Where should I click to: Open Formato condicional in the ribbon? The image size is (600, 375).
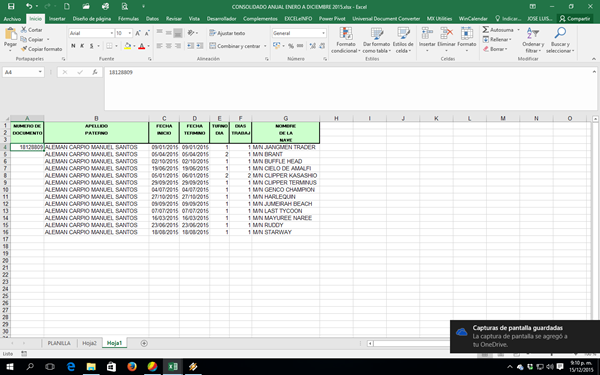[346, 40]
